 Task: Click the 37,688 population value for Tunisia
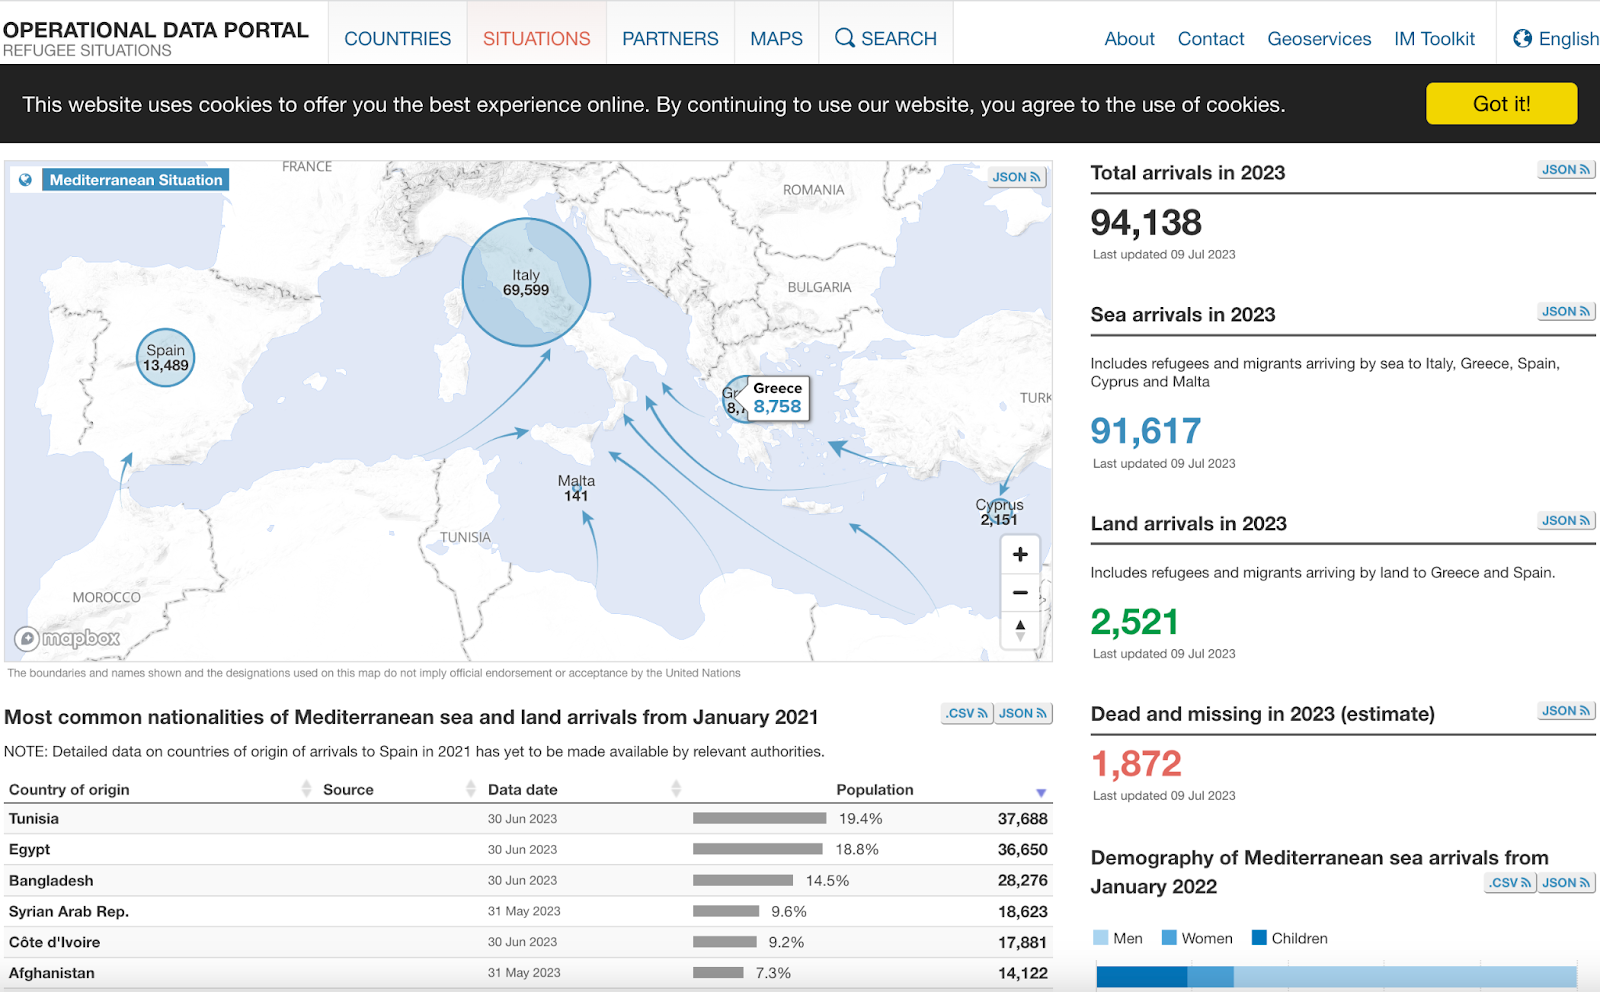(x=1022, y=819)
